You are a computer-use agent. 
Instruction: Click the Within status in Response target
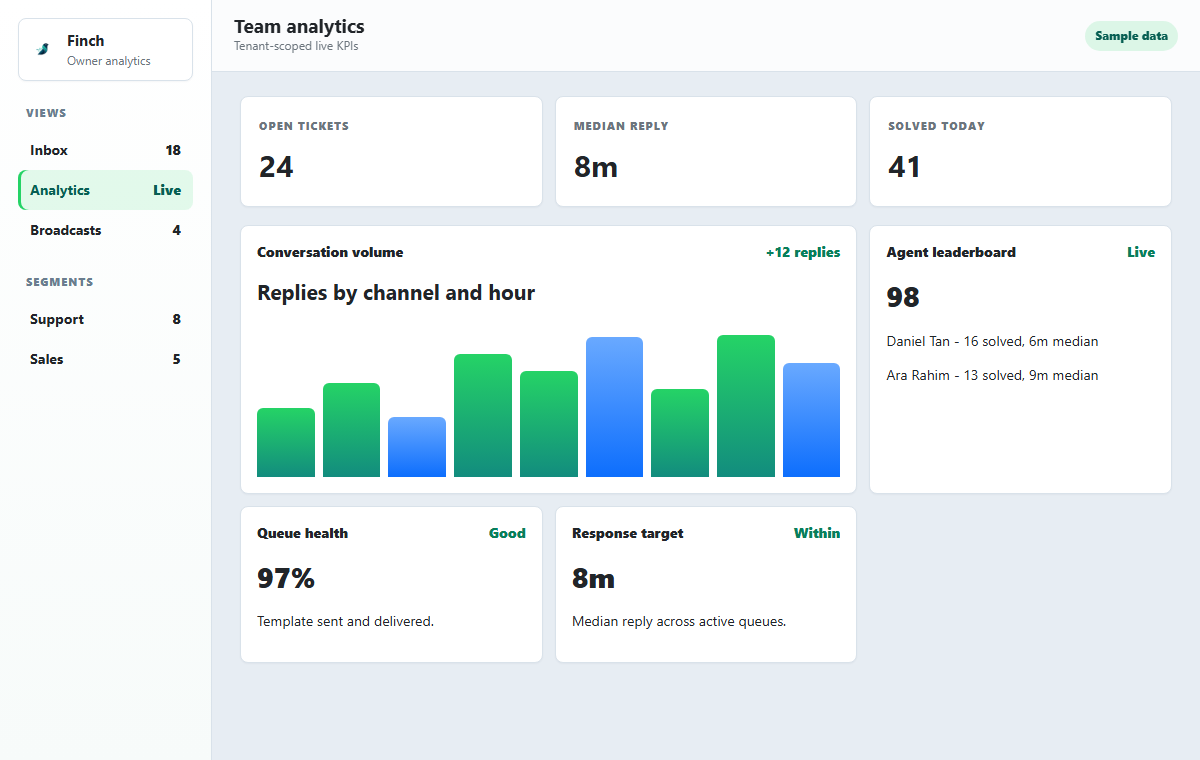pyautogui.click(x=817, y=533)
